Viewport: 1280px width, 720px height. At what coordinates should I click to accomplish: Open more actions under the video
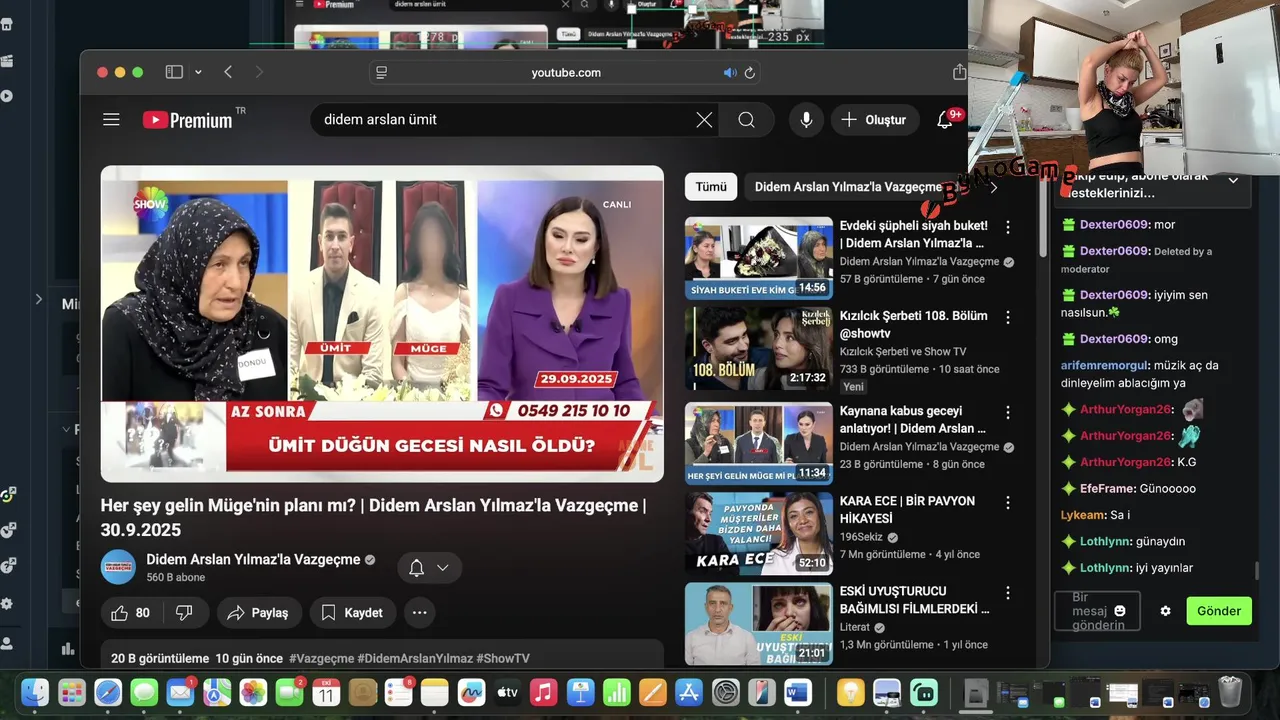click(419, 613)
